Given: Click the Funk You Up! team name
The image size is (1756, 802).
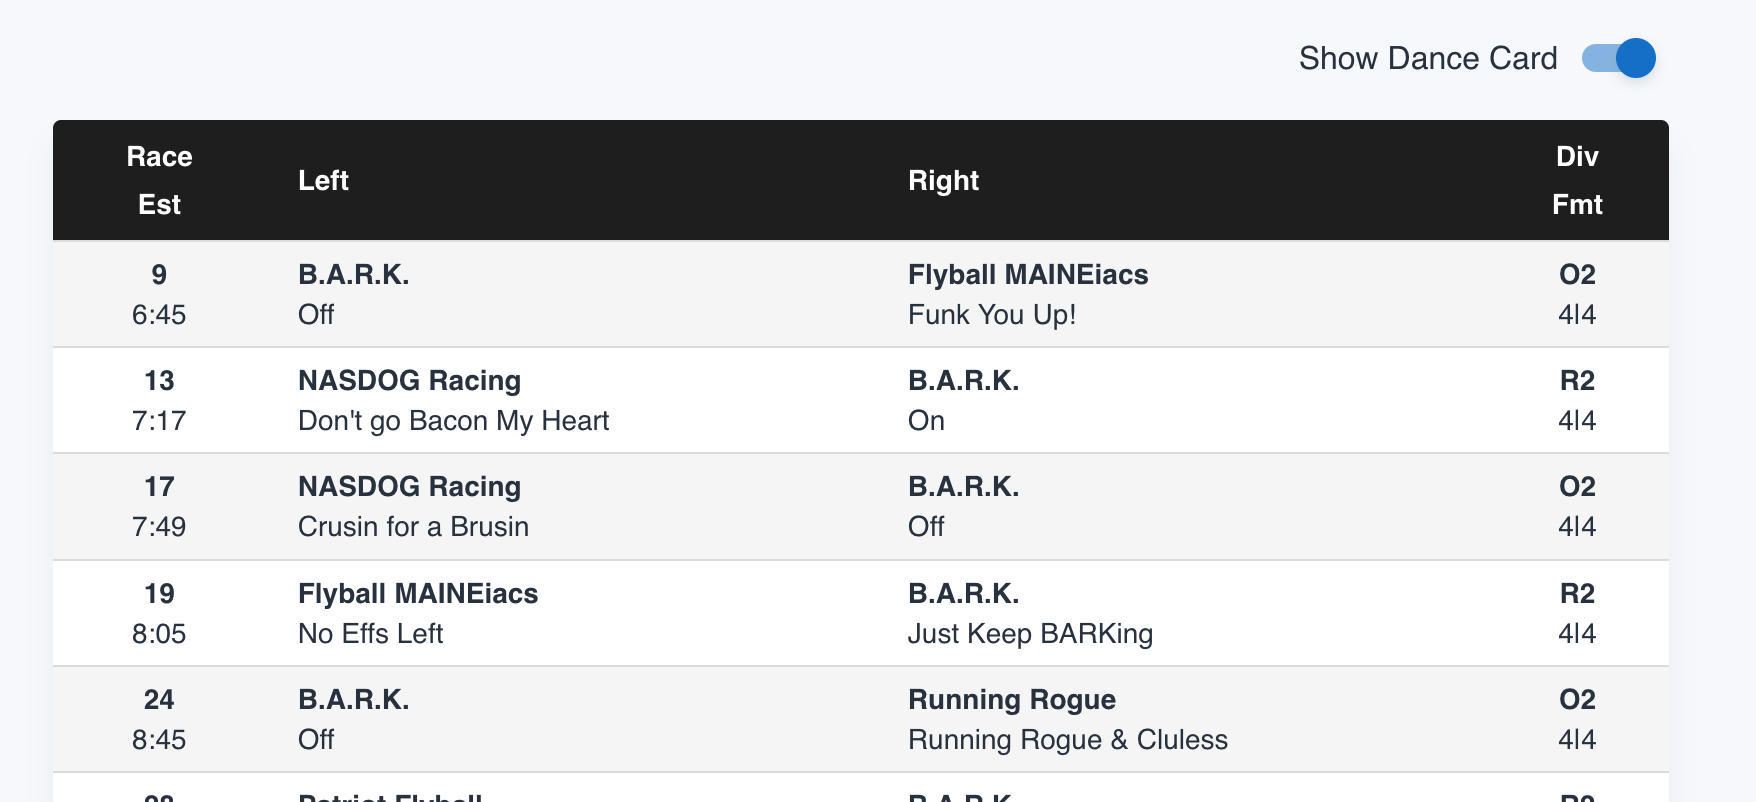Looking at the screenshot, I should (x=991, y=315).
